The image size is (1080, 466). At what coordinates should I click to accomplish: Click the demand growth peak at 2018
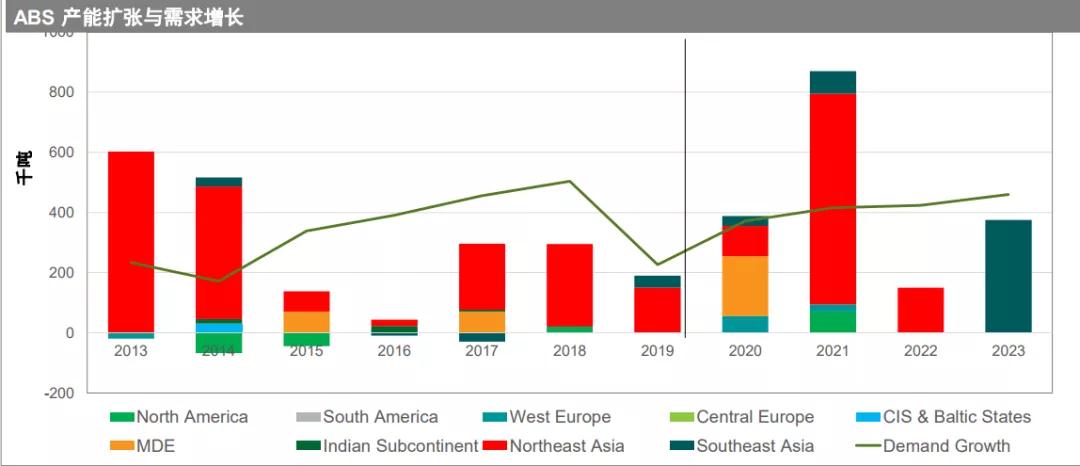tap(570, 181)
